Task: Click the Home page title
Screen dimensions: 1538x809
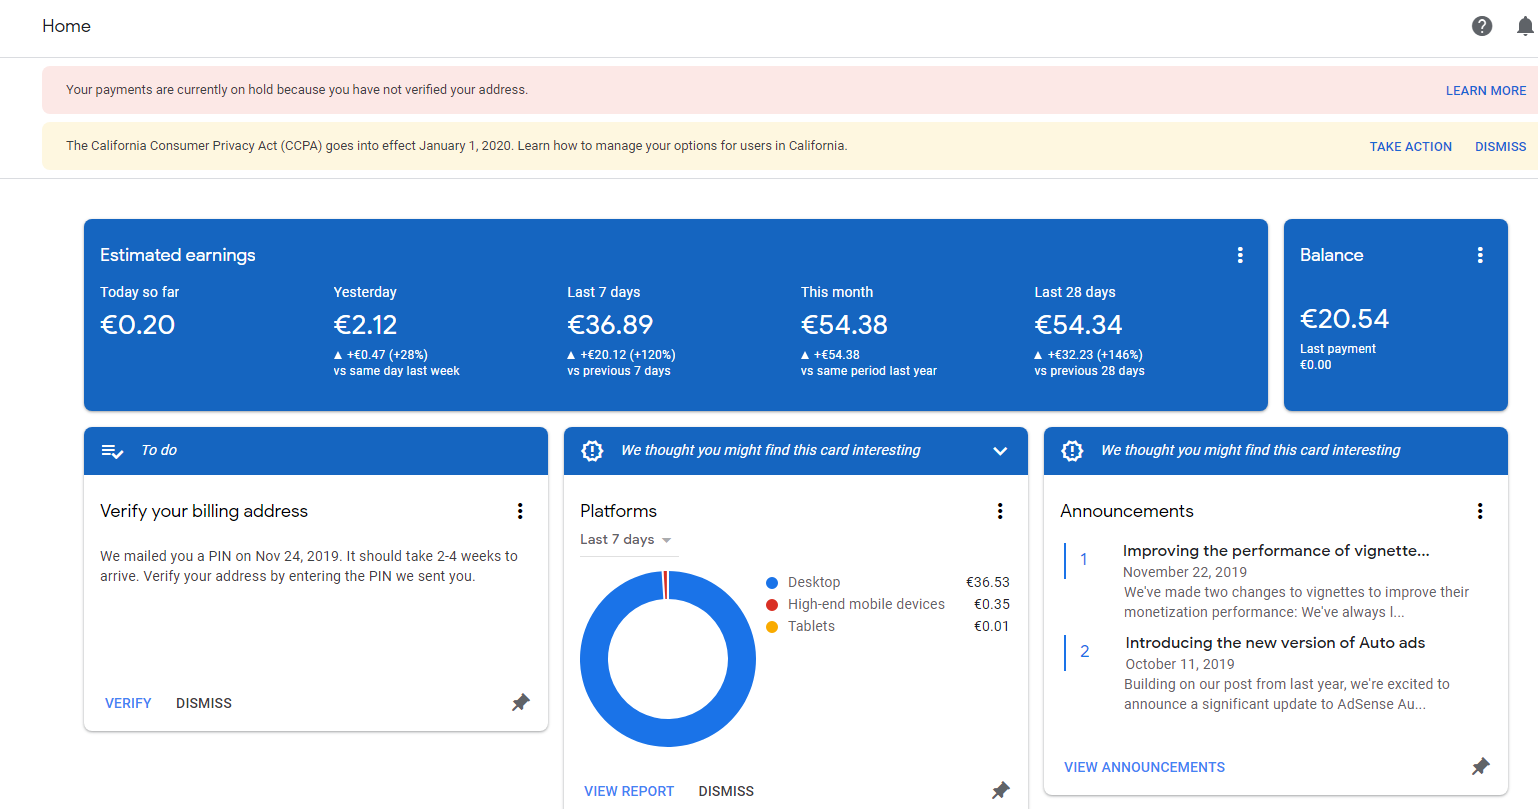Action: pyautogui.click(x=66, y=26)
